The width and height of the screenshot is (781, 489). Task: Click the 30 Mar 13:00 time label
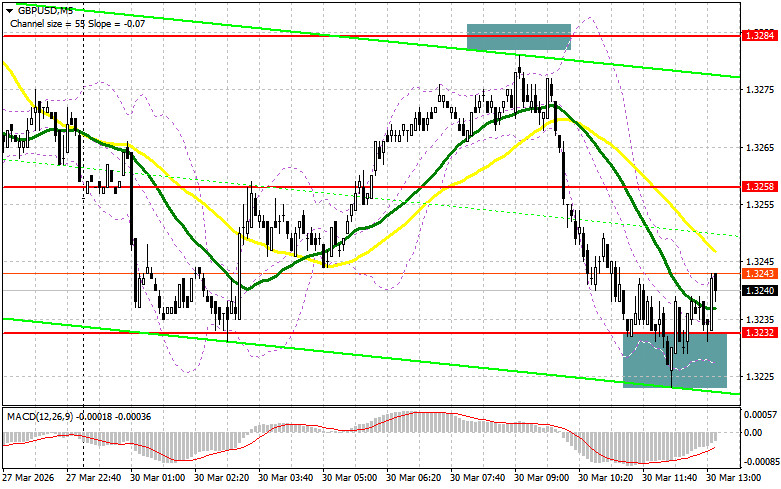pos(733,478)
